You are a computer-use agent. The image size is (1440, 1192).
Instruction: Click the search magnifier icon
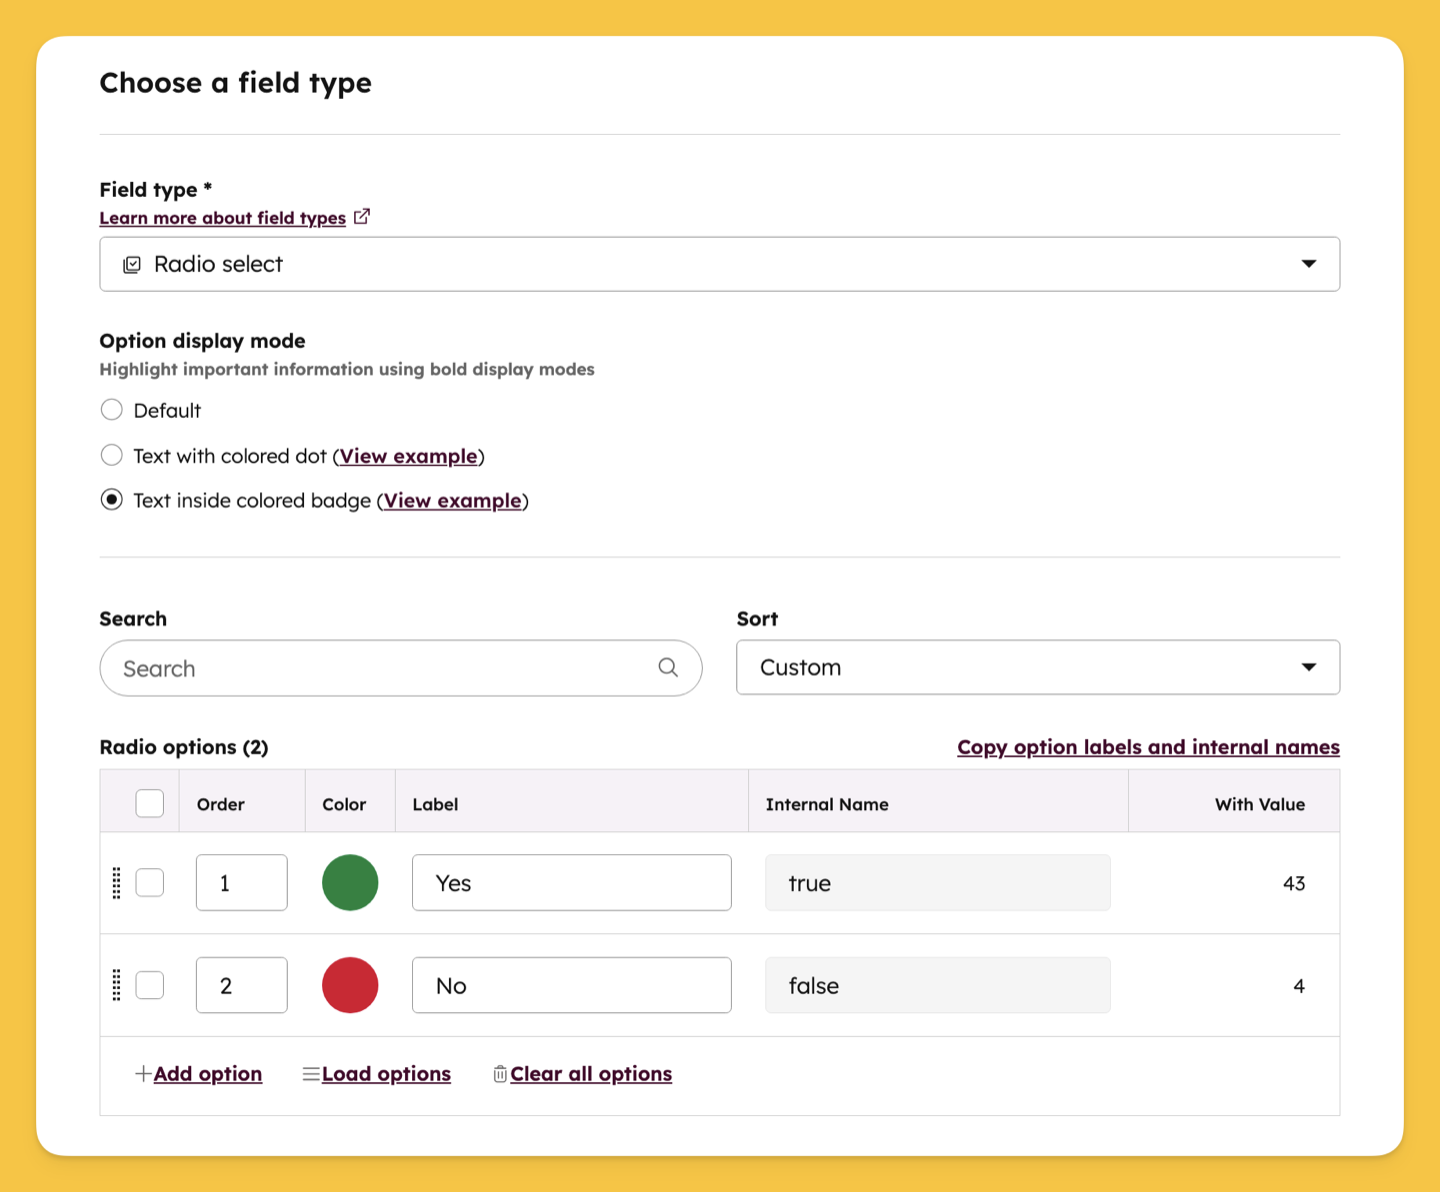point(668,667)
